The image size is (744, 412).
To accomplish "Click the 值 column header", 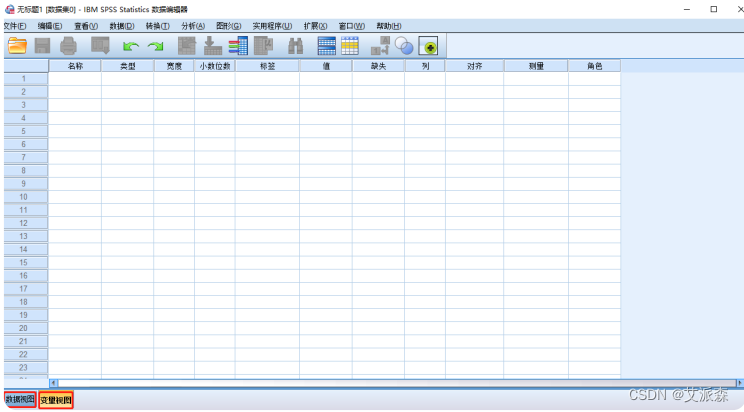I will (326, 66).
